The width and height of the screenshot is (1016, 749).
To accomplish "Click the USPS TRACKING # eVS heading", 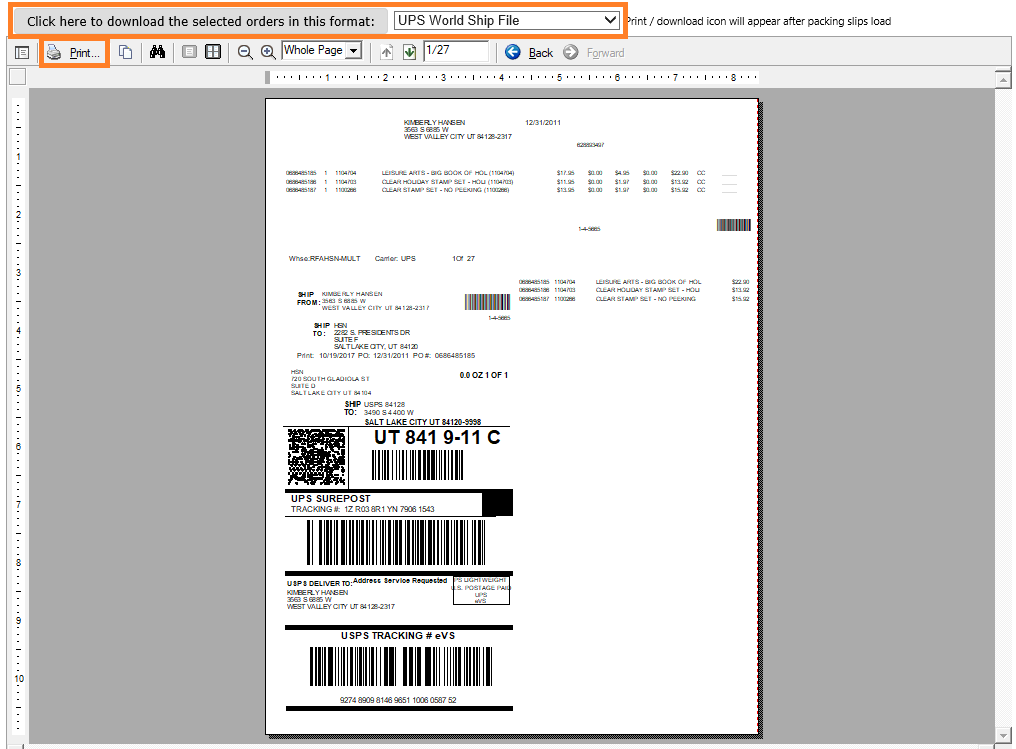I will (398, 636).
